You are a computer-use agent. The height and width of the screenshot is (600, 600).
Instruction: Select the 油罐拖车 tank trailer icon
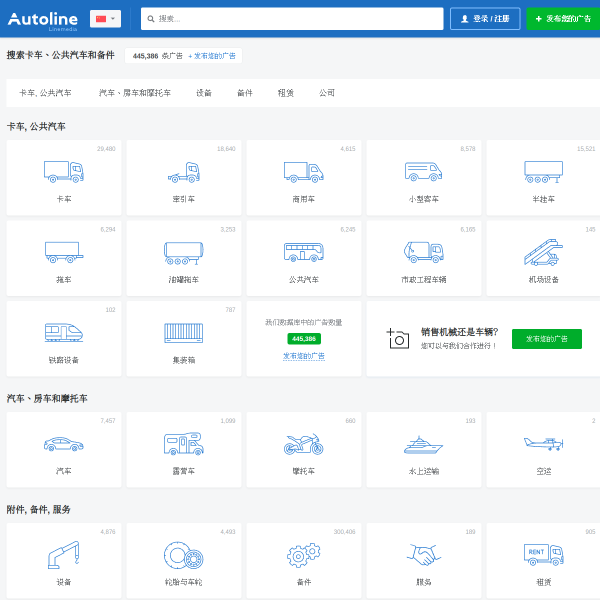click(184, 253)
